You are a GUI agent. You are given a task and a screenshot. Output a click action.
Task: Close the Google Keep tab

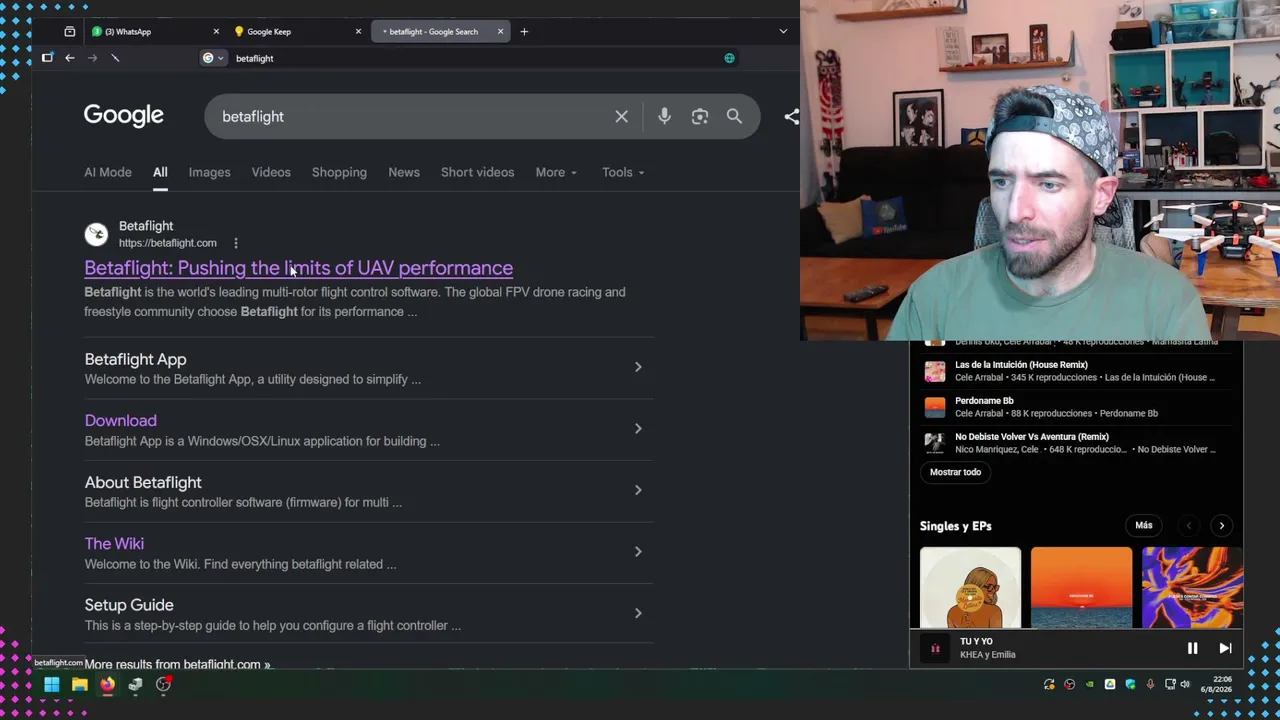pos(358,32)
